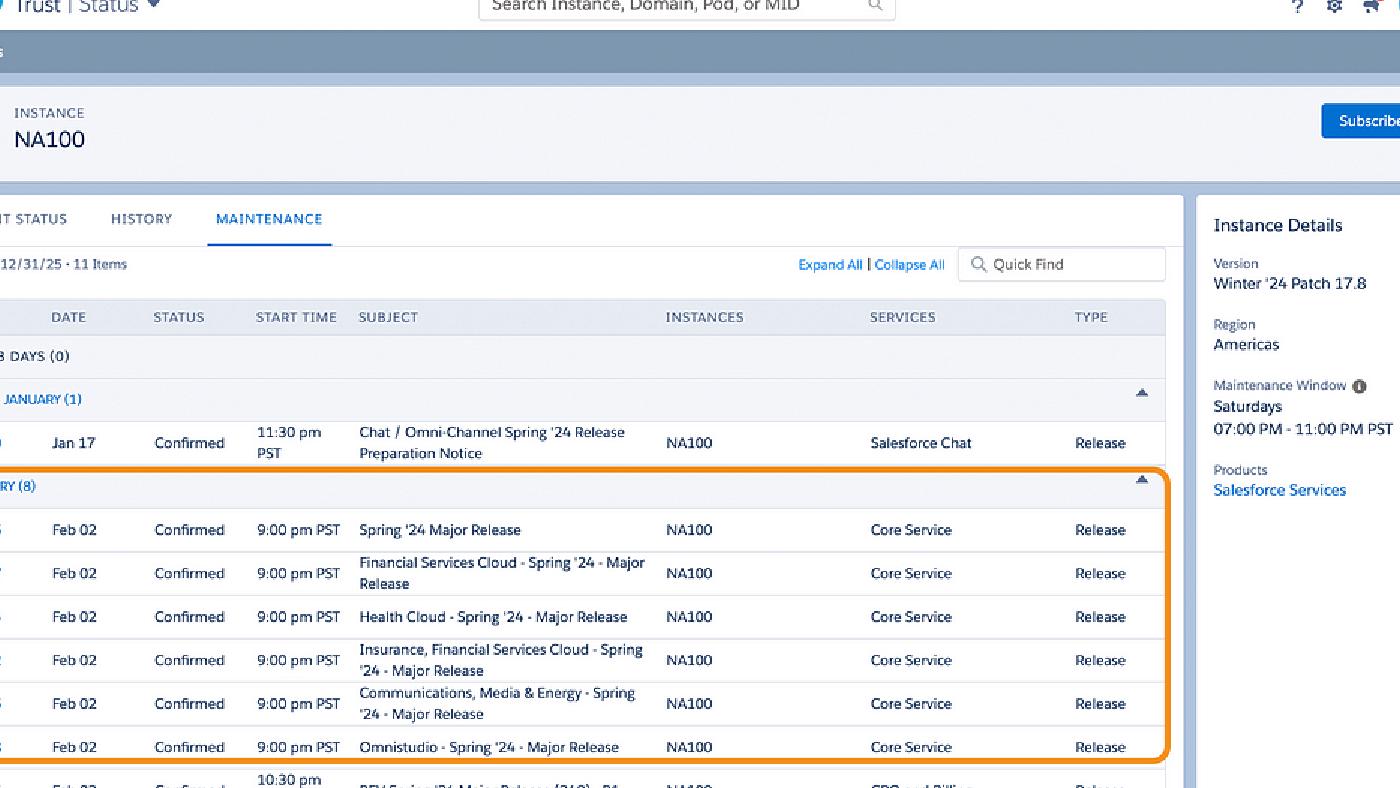Image resolution: width=1400 pixels, height=788 pixels.
Task: Collapse the February maintenance section
Action: (1141, 481)
